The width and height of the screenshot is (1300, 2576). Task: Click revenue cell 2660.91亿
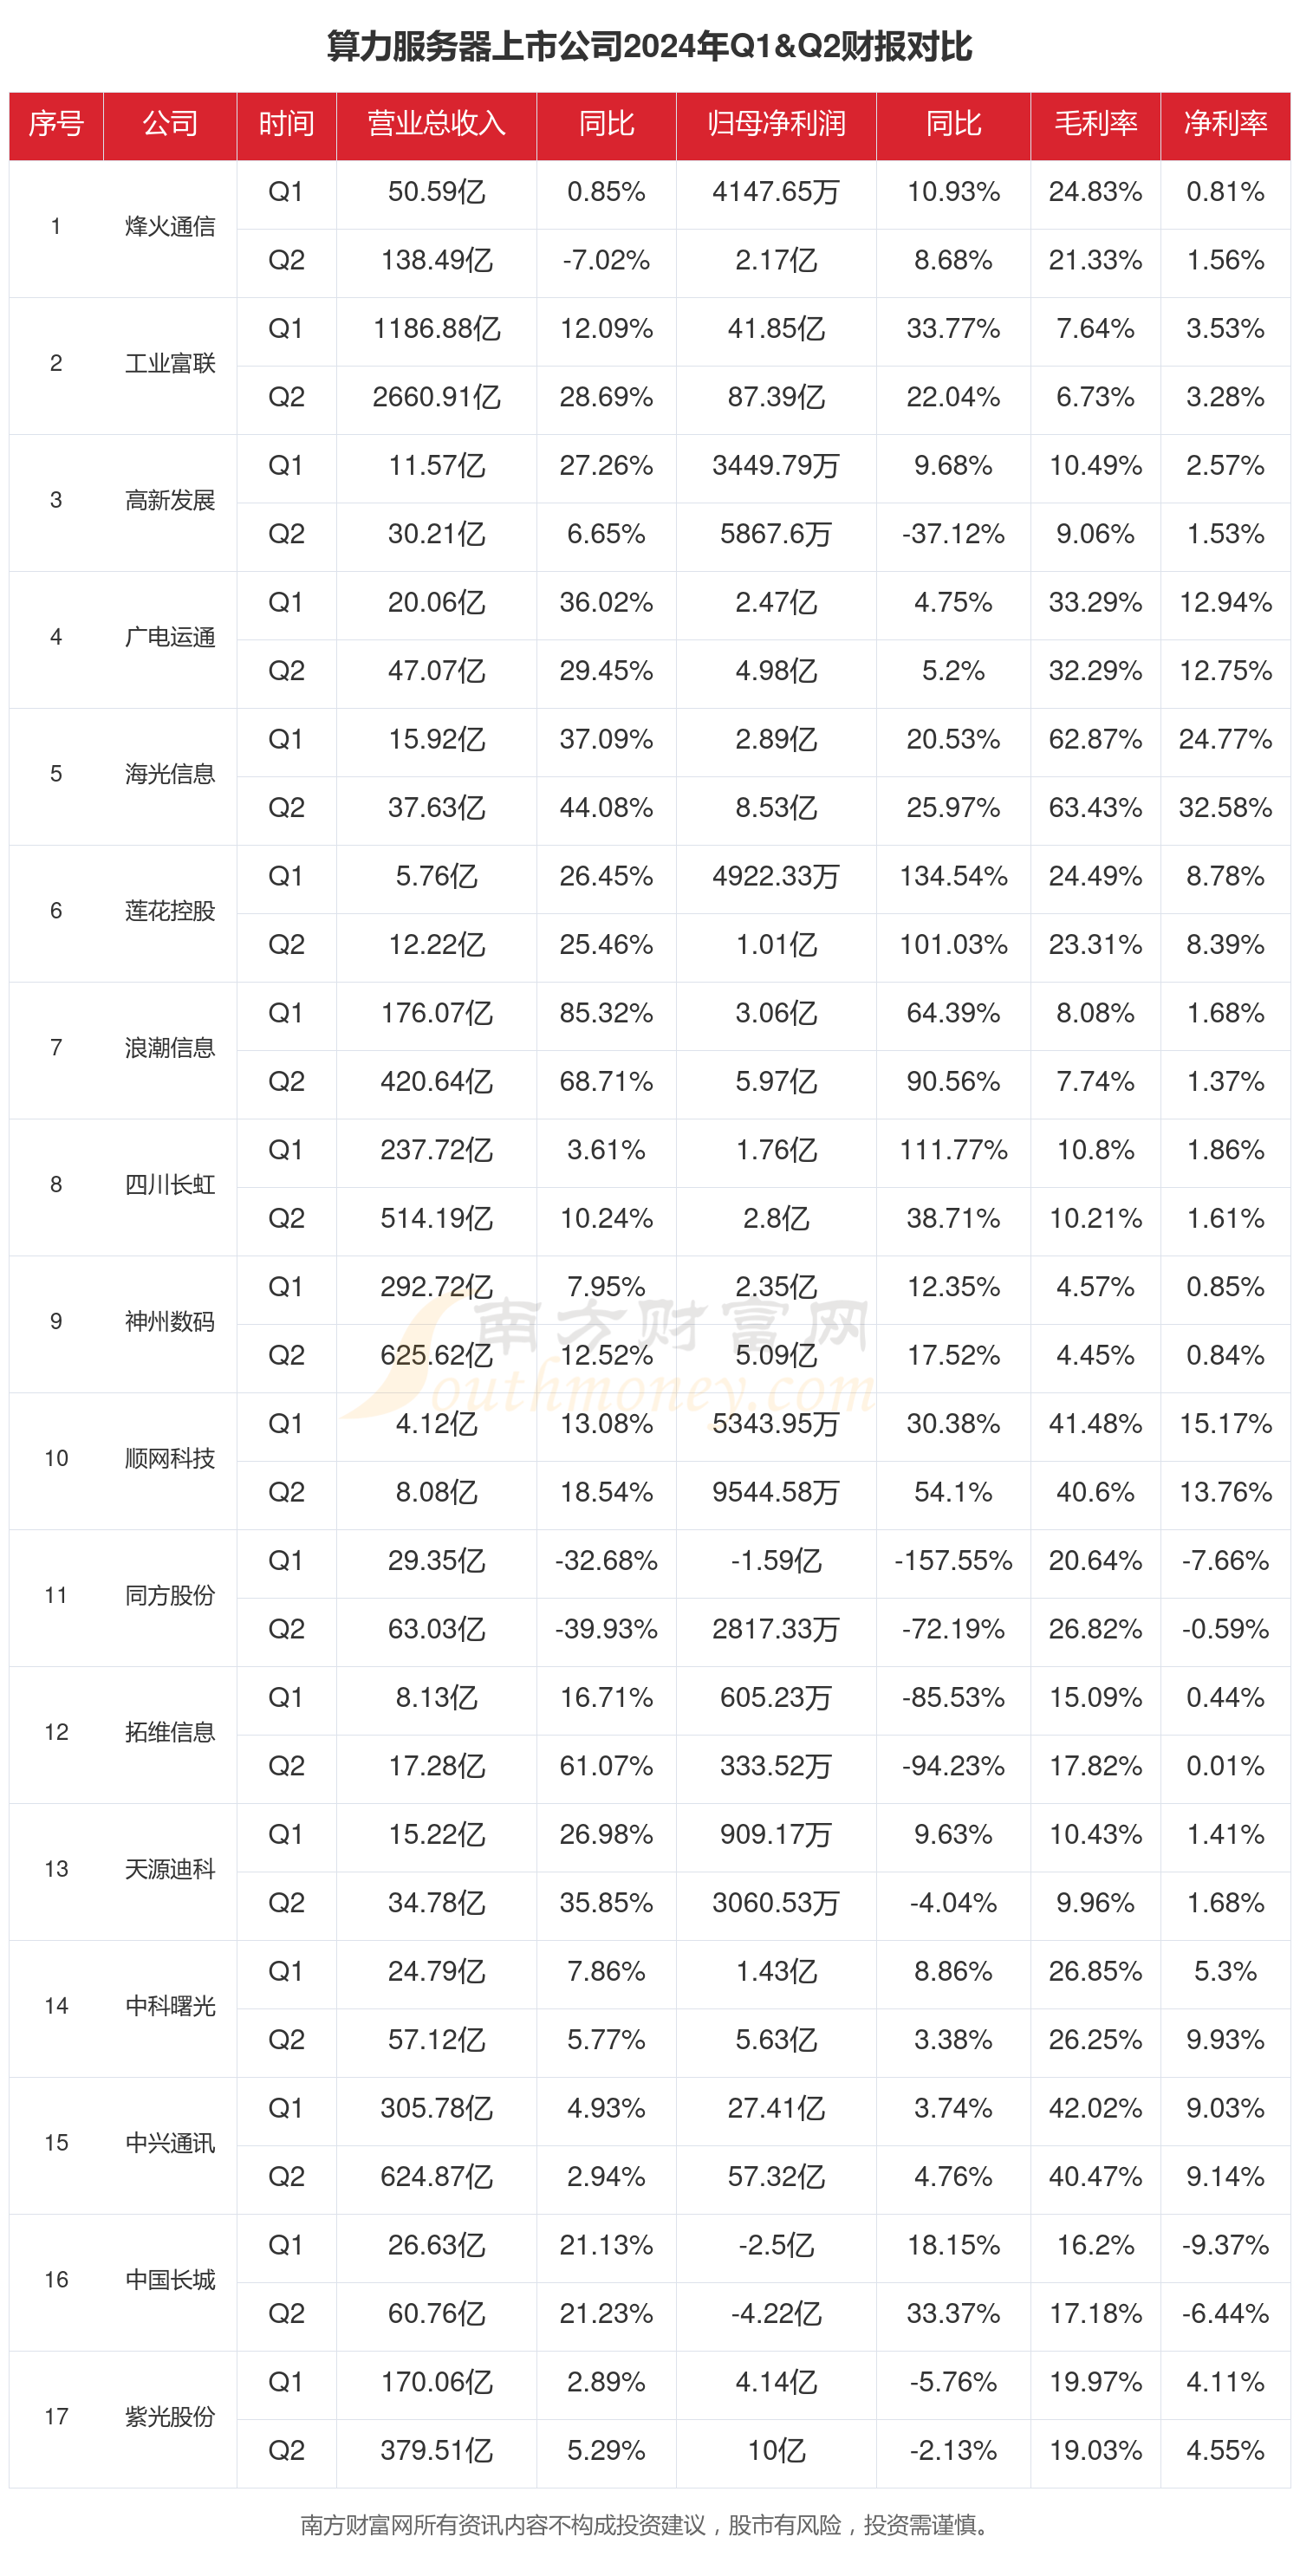pos(436,398)
